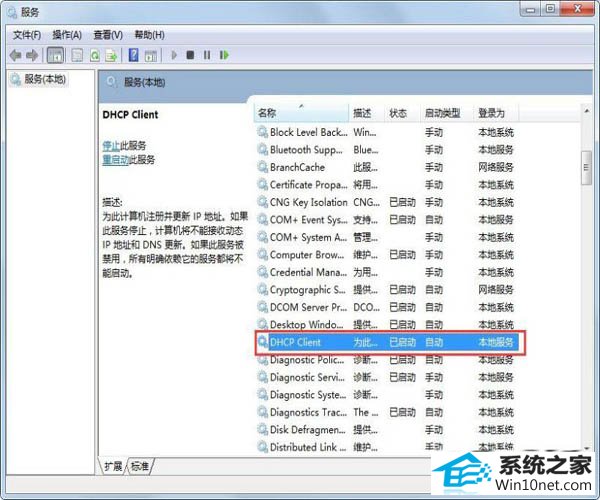Image resolution: width=600 pixels, height=500 pixels.
Task: Click the Refresh toolbar icon
Action: coord(95,55)
